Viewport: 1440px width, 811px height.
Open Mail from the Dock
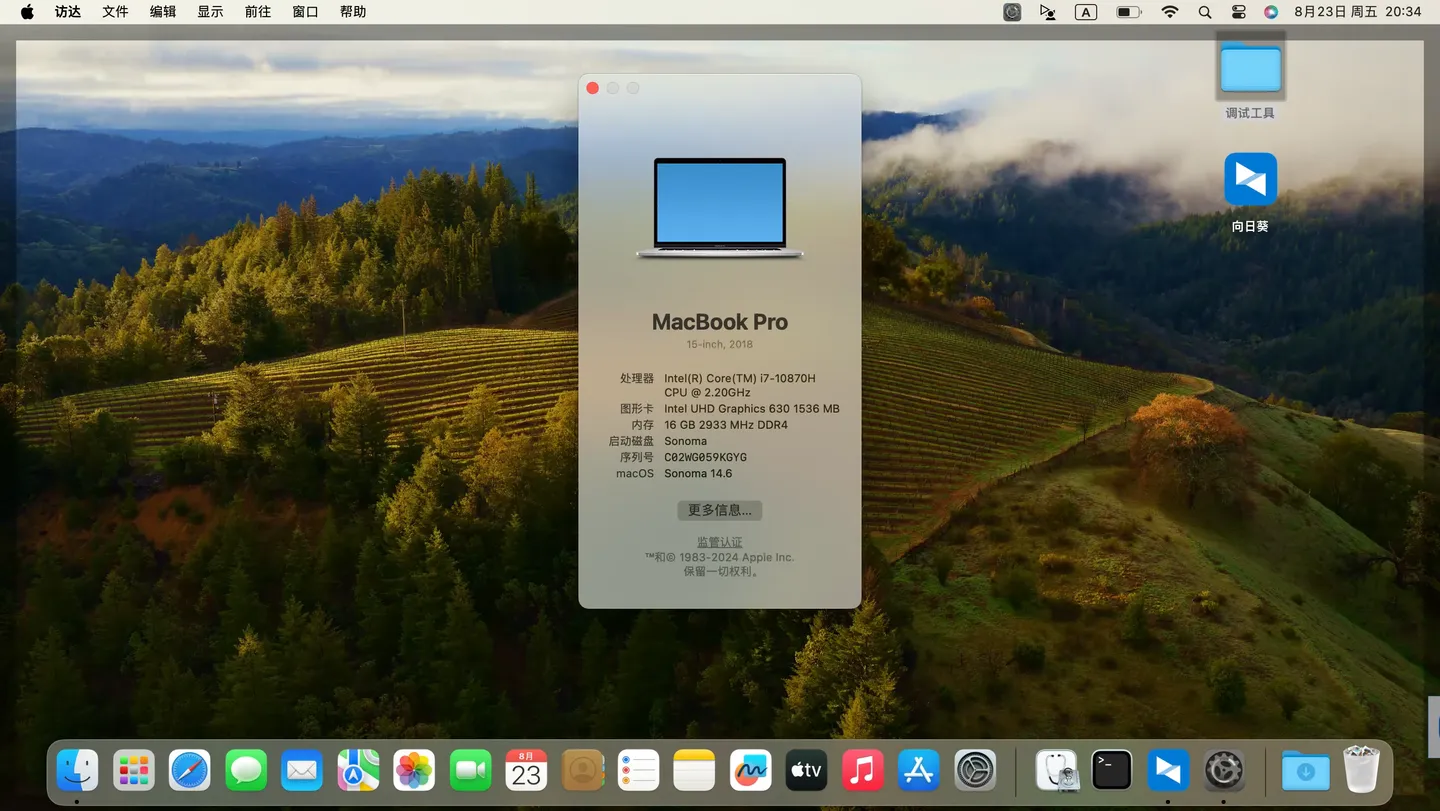pos(302,770)
